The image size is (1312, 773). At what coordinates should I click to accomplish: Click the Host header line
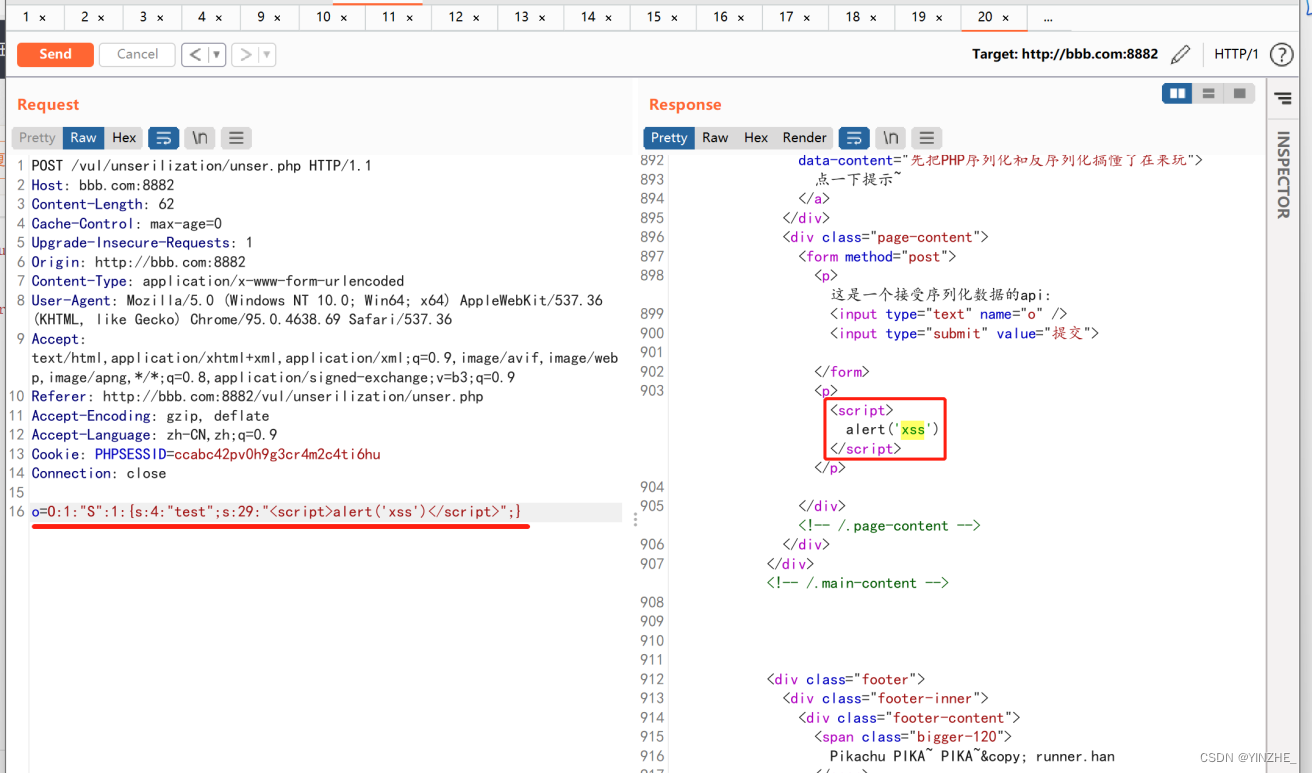click(x=103, y=185)
